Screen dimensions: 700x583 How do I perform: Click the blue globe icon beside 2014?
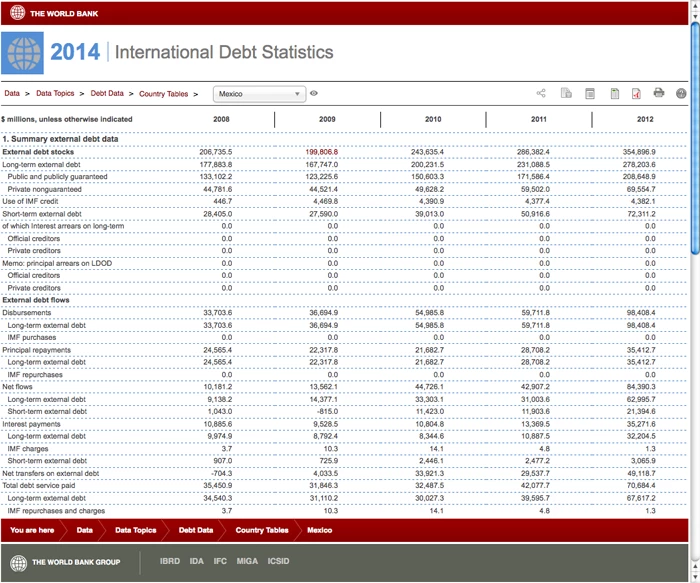22,53
